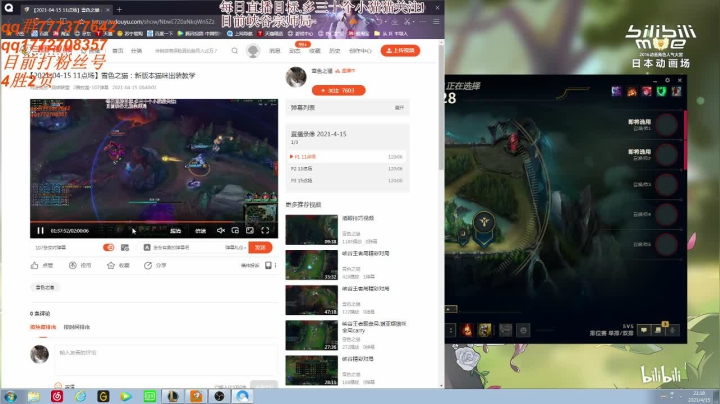
Task: Switch comments to sort-by-time tab
Action: pos(77,327)
